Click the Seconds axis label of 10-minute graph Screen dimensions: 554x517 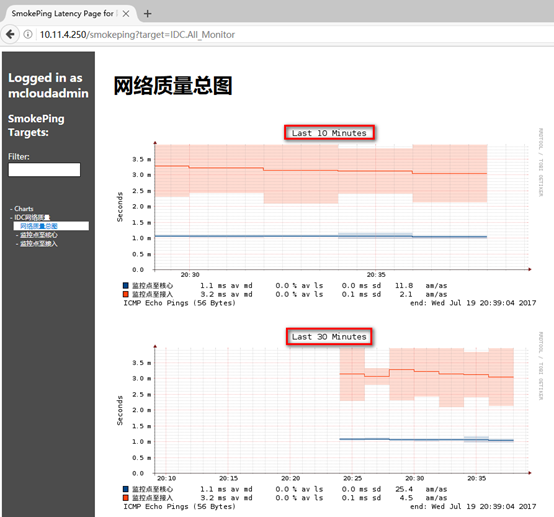coord(120,207)
